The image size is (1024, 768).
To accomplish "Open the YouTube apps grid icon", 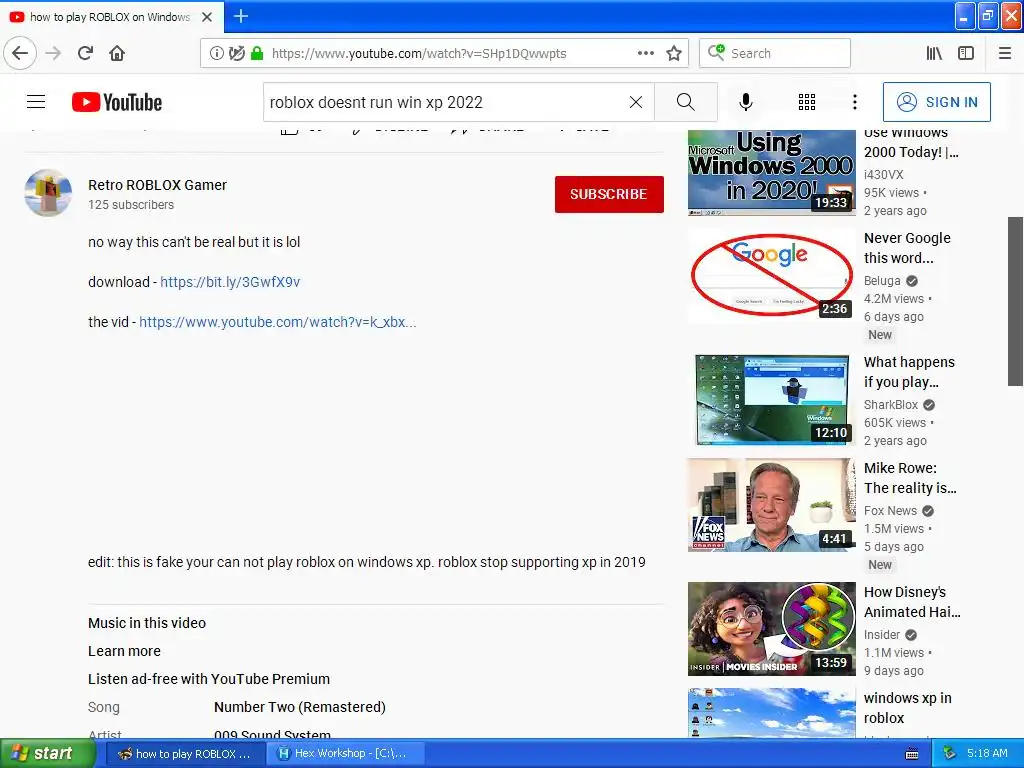I will click(807, 102).
